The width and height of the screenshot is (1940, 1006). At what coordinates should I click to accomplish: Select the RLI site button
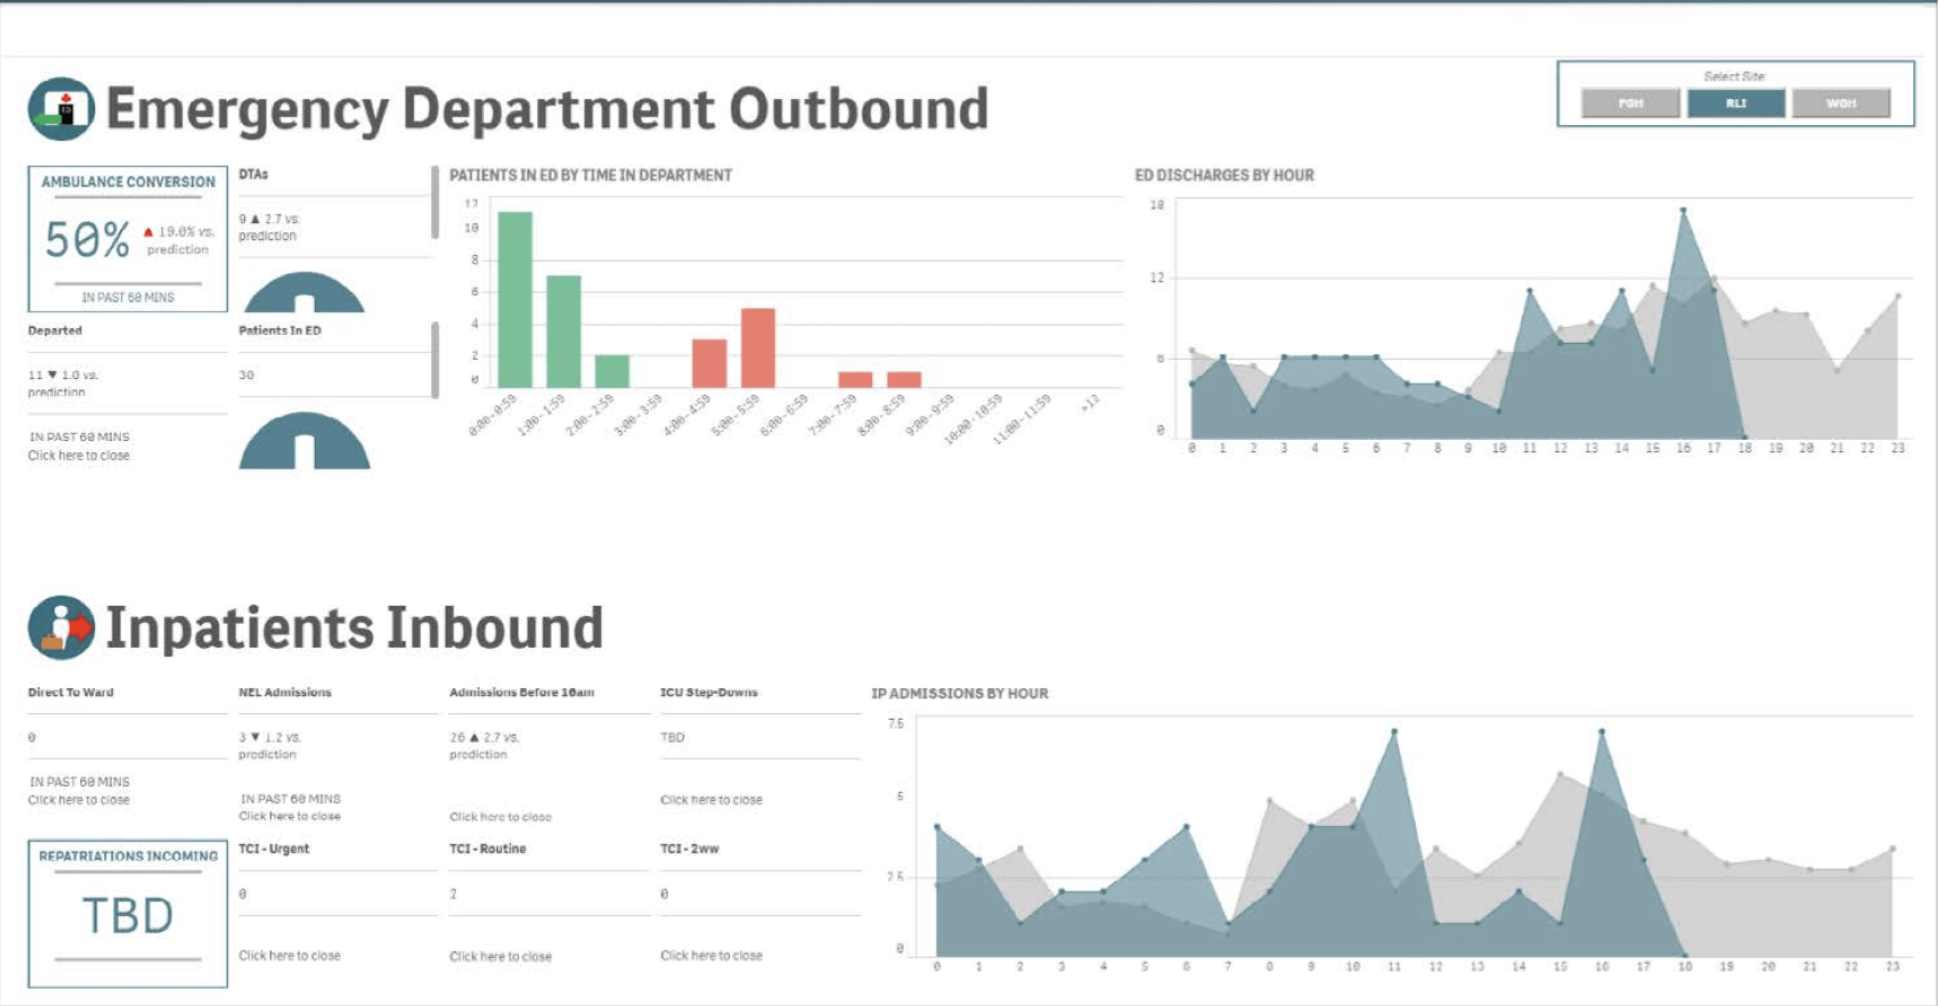click(x=1735, y=103)
